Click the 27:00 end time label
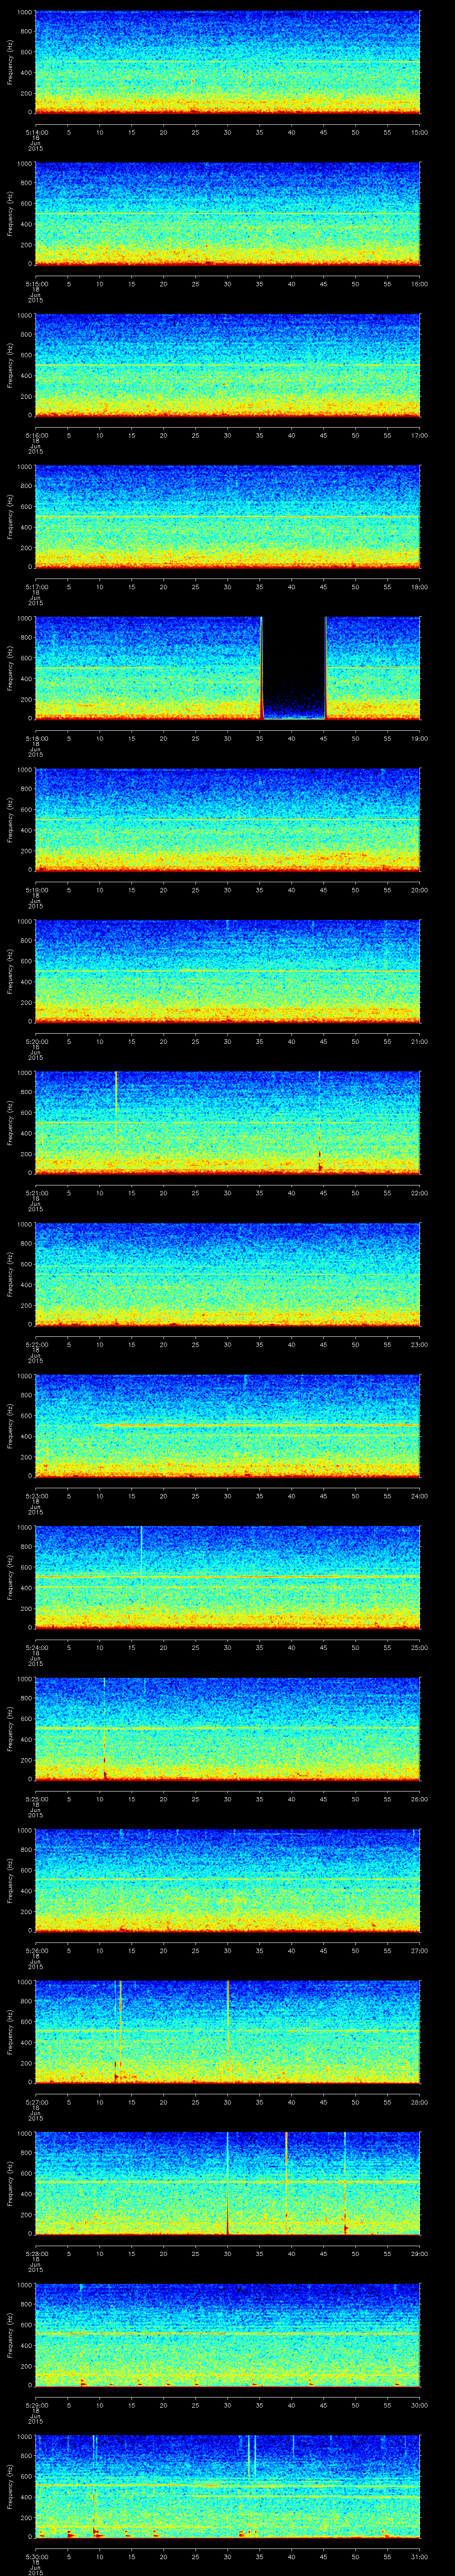 pos(419,1950)
